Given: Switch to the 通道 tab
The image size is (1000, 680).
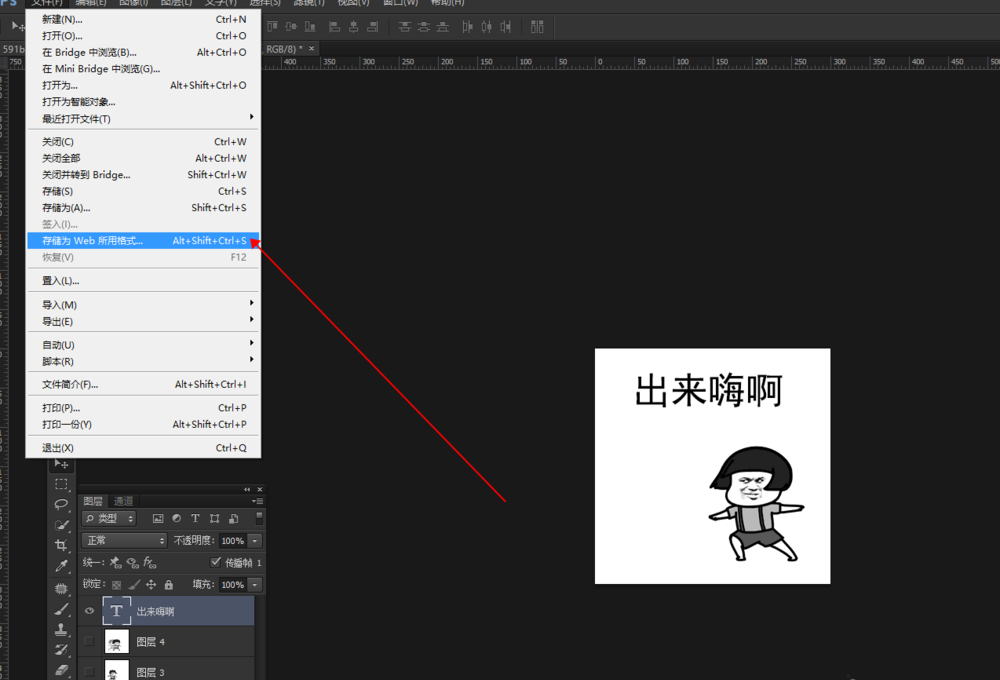Looking at the screenshot, I should click(x=123, y=501).
